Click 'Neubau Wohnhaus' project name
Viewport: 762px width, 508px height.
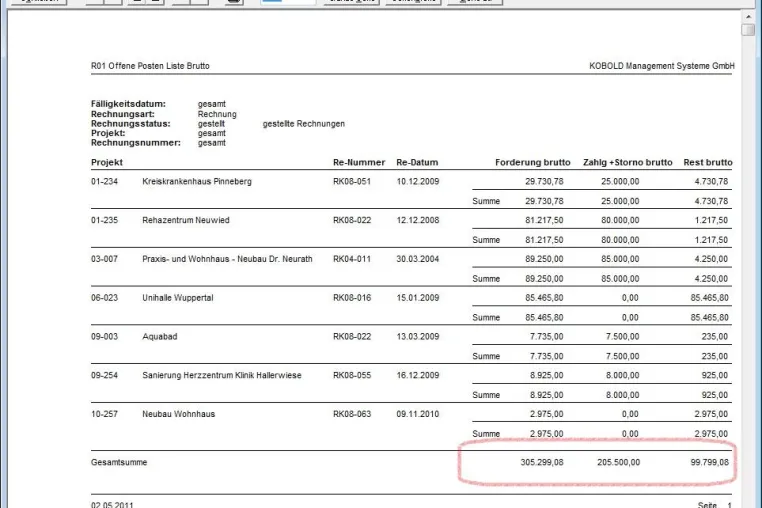point(178,414)
